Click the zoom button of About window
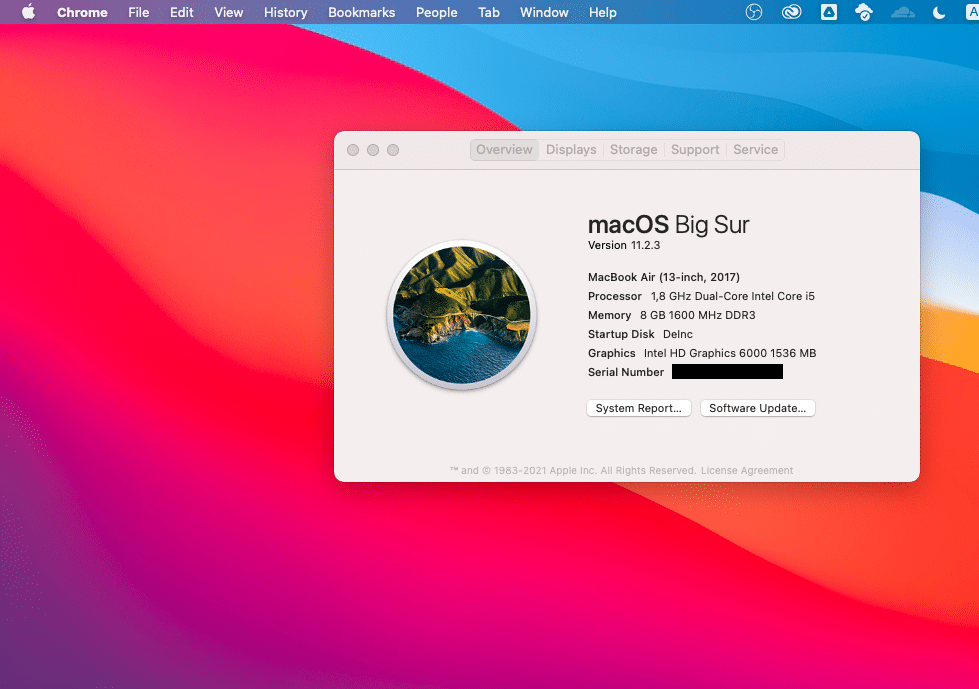979x689 pixels. coord(393,150)
